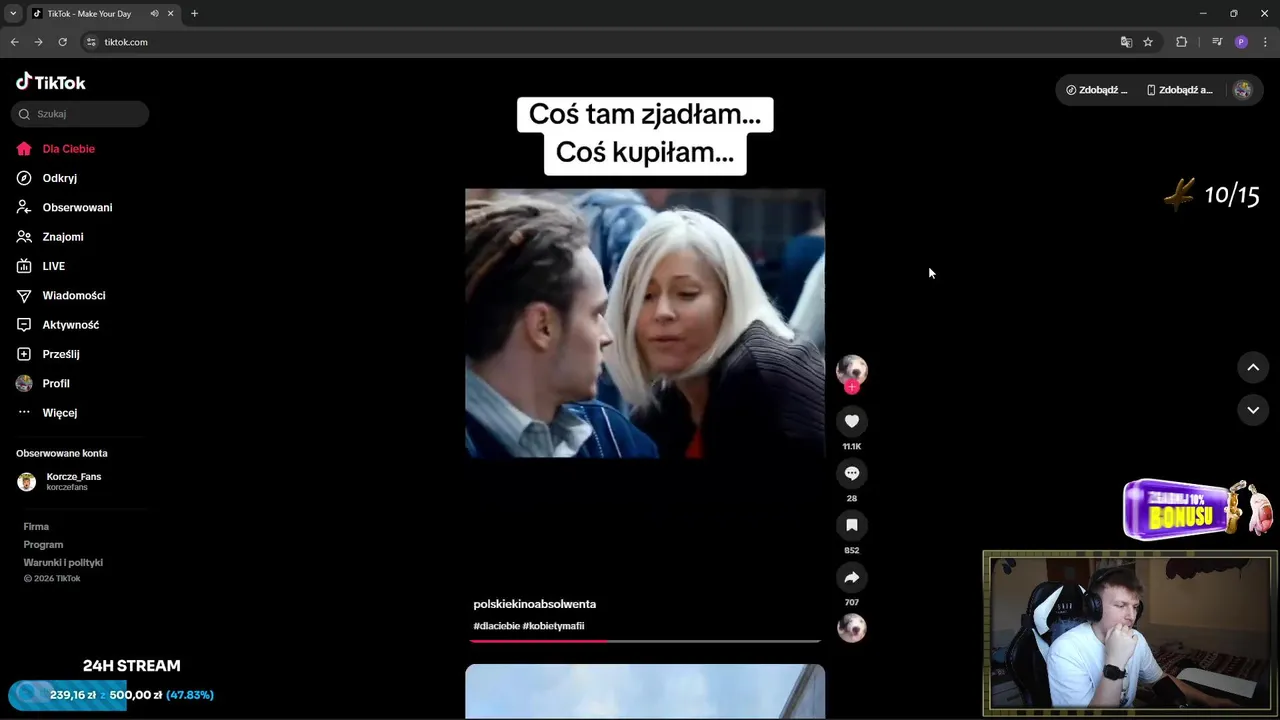Click first Zdobądź button in header
Screen dimensions: 1280x720
tap(1097, 90)
